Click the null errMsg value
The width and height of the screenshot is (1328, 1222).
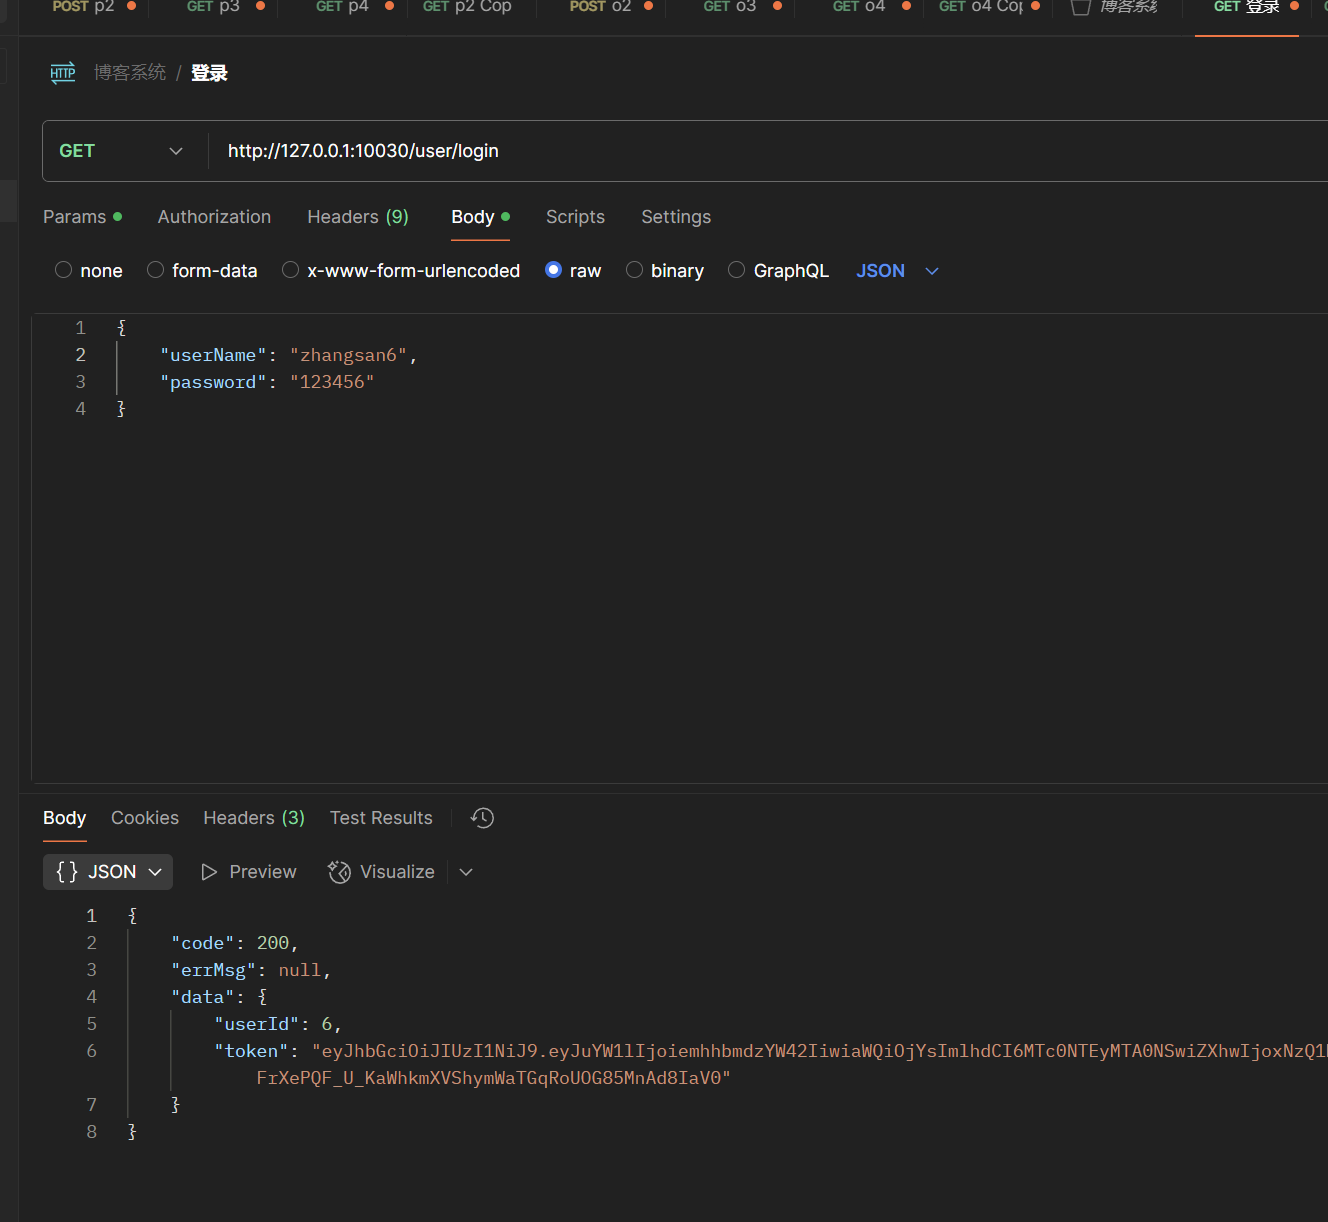tap(300, 970)
